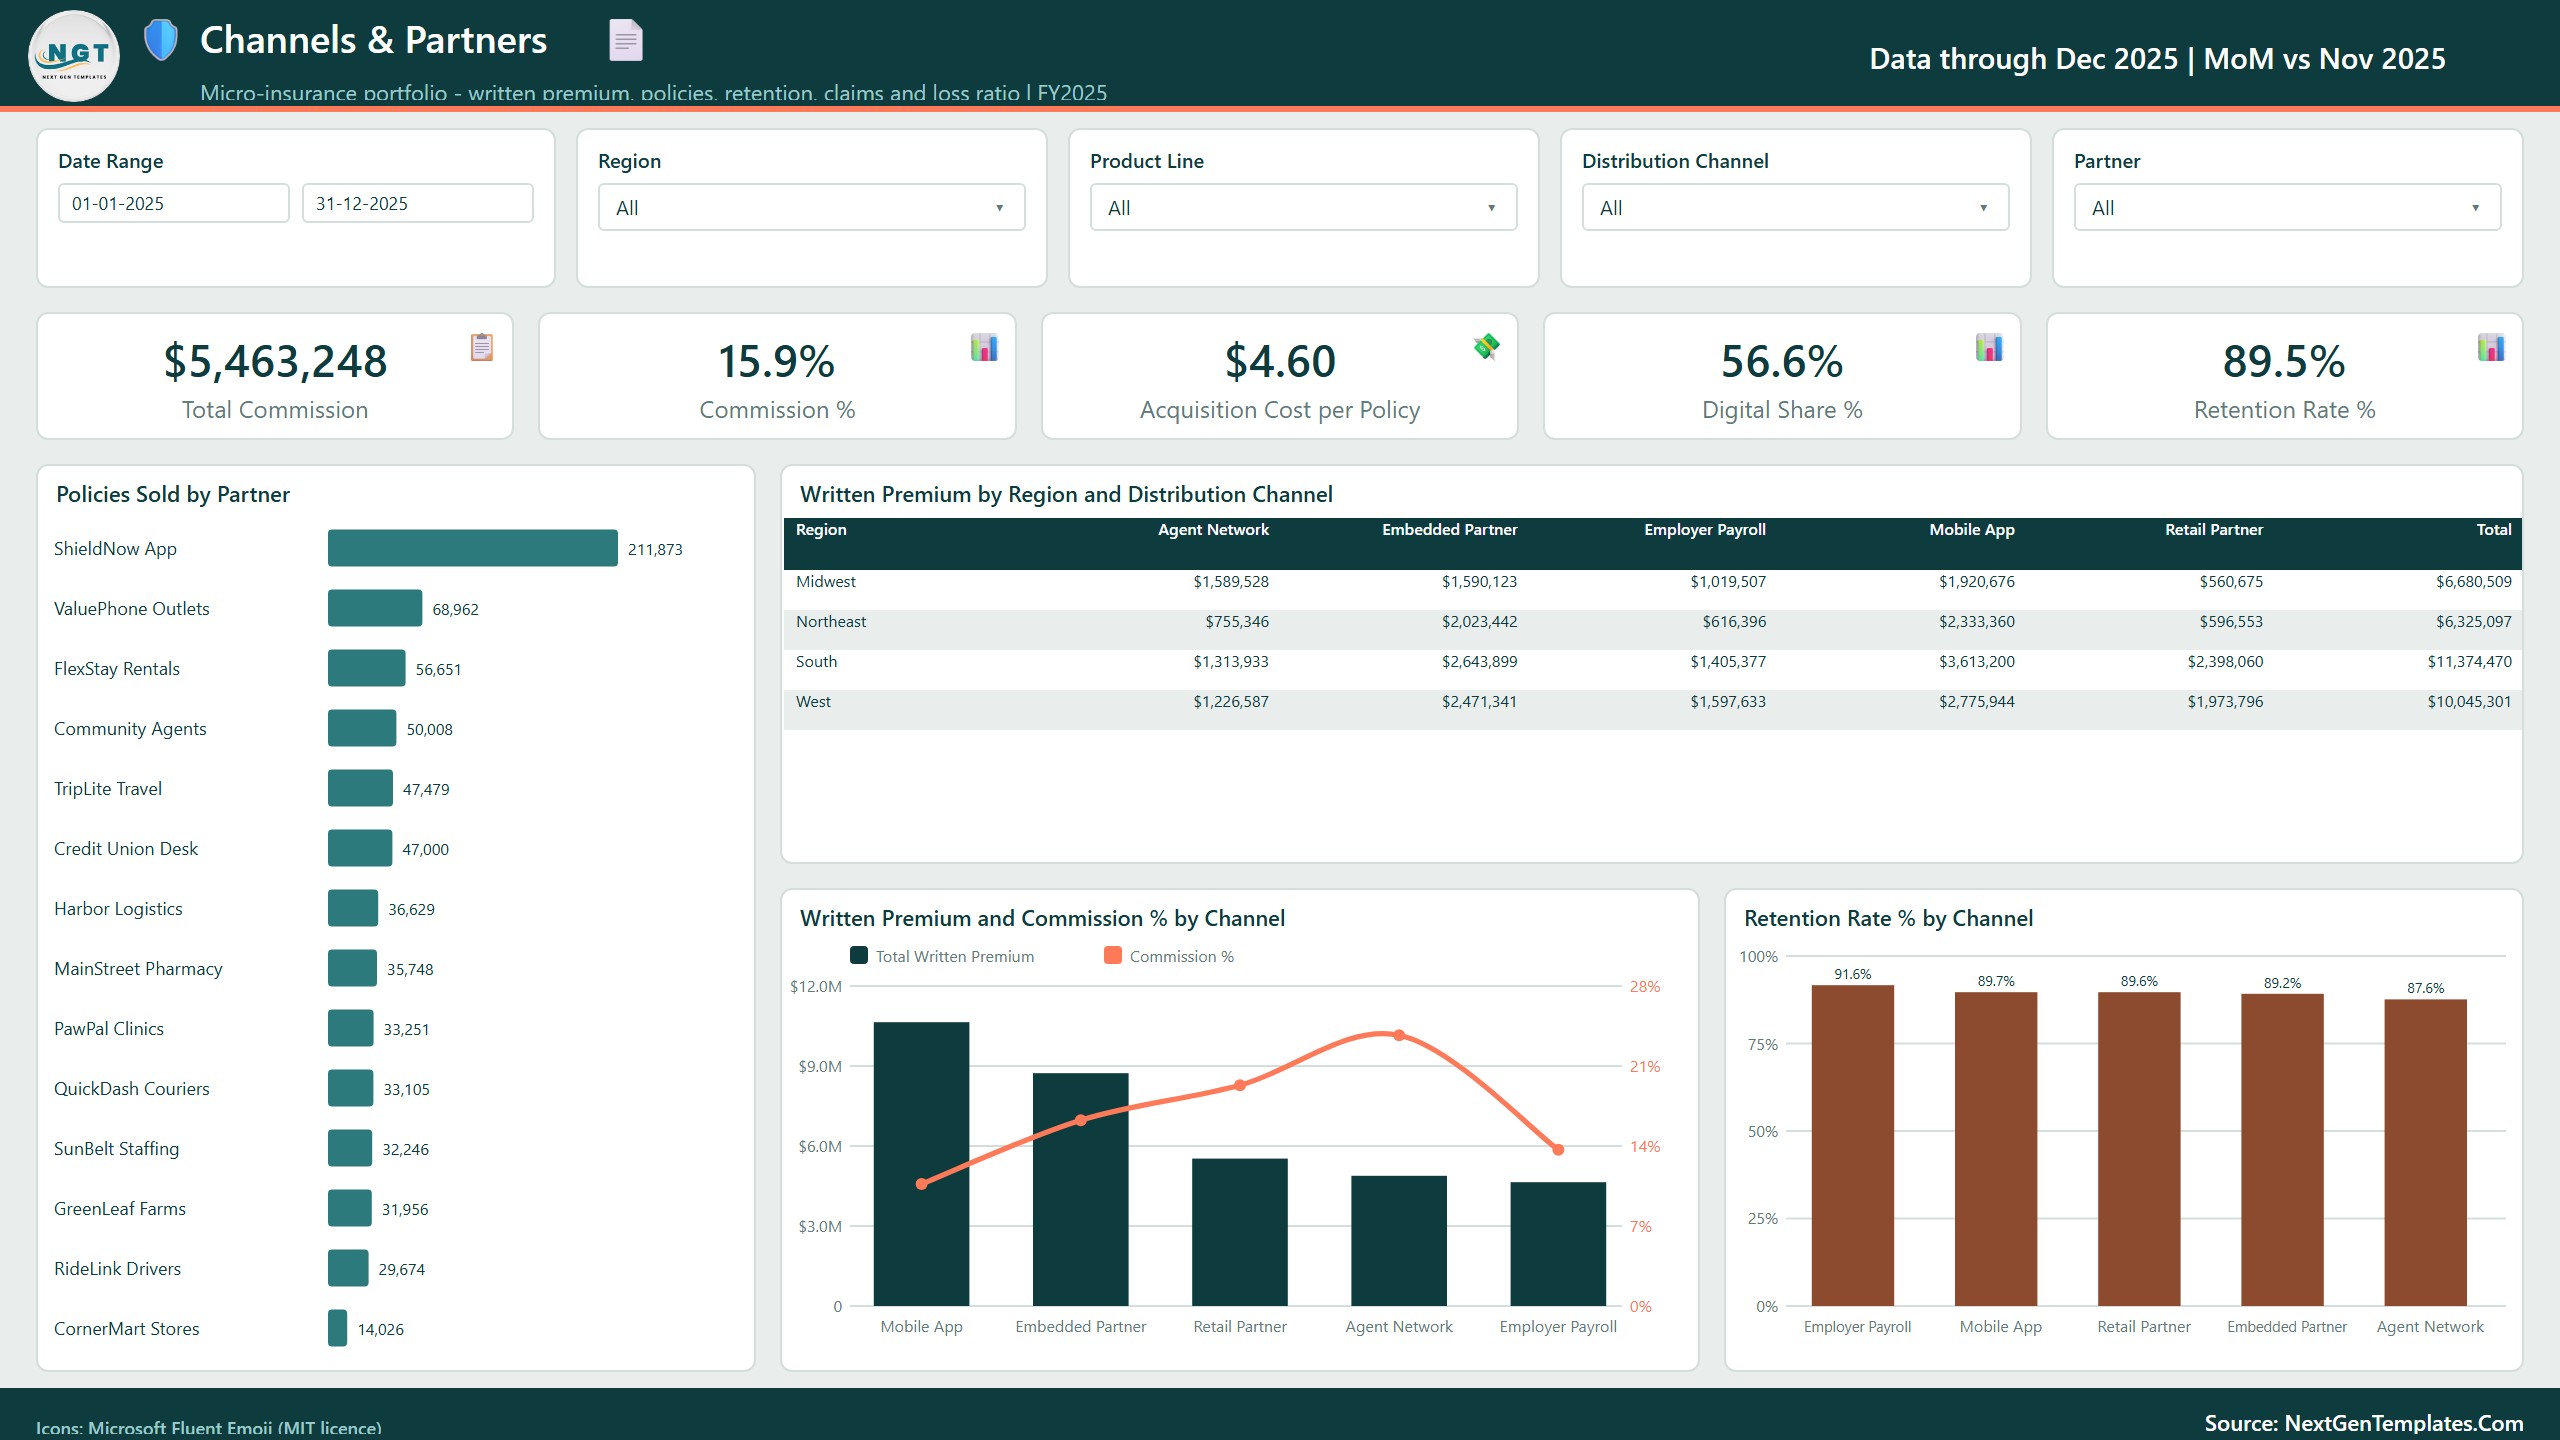Sort by Employer Payroll column header
The width and height of the screenshot is (2560, 1440).
click(1704, 529)
